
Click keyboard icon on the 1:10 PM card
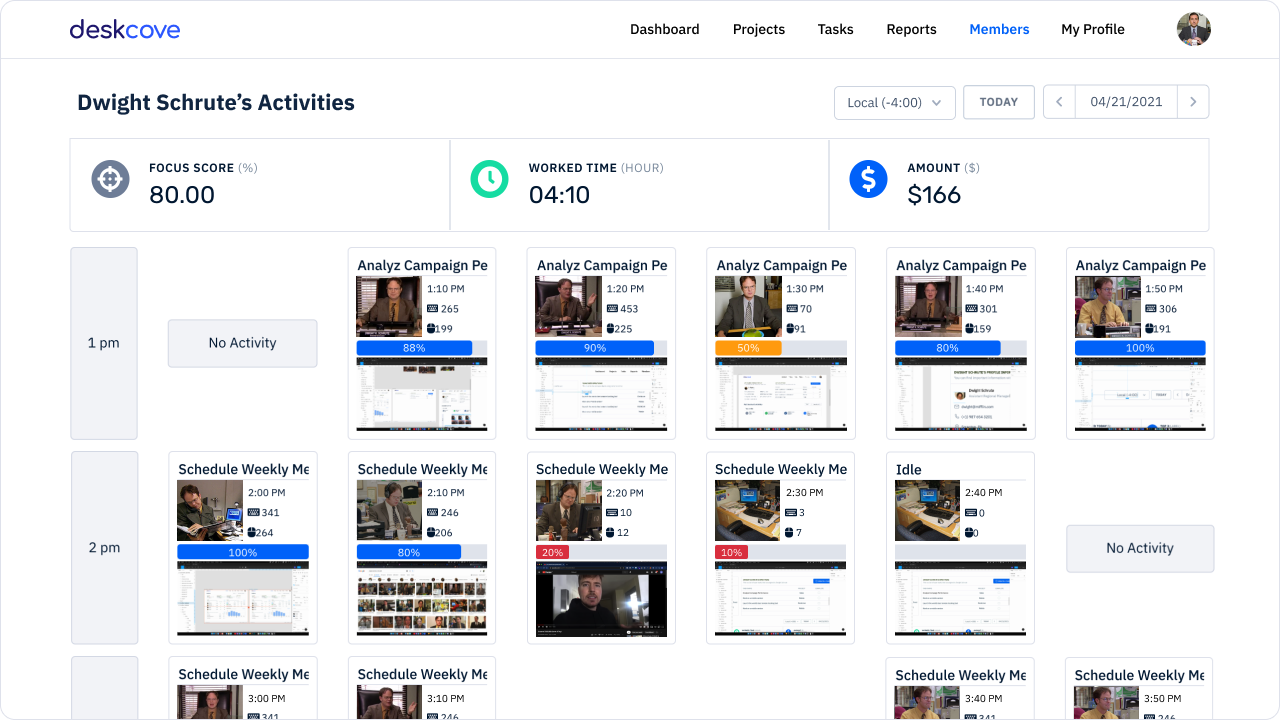coord(433,309)
